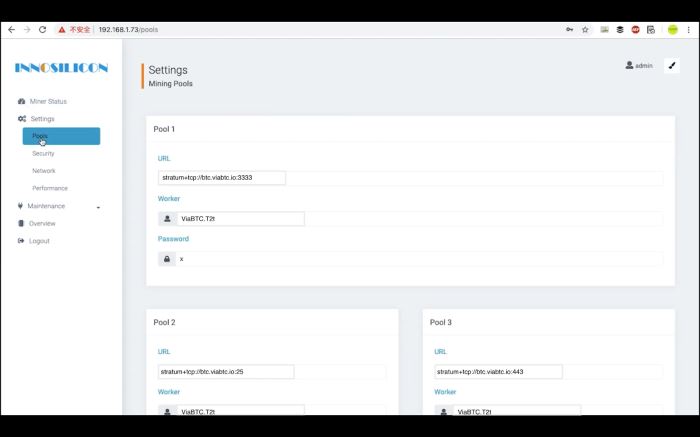
Task: Click the Pool 1 heading
Action: coord(164,129)
